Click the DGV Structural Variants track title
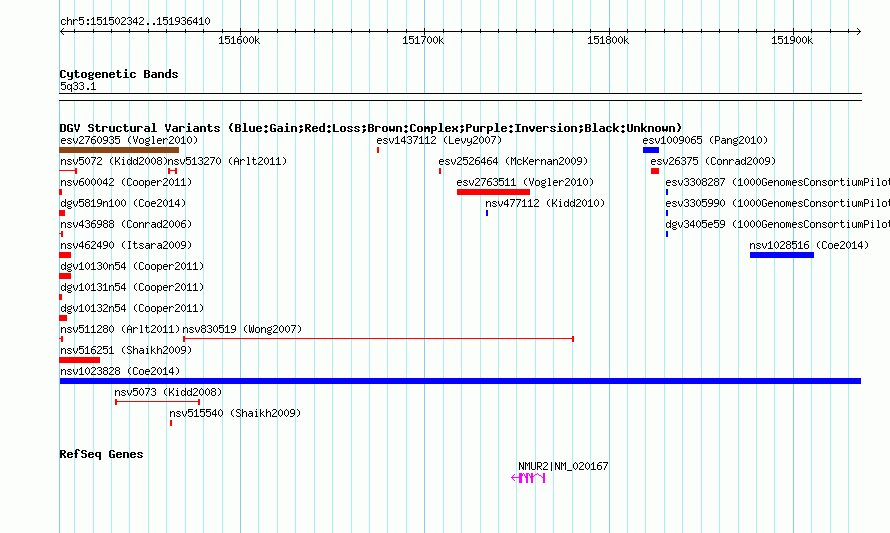Screen dimensions: 890x533 pyautogui.click(x=371, y=128)
